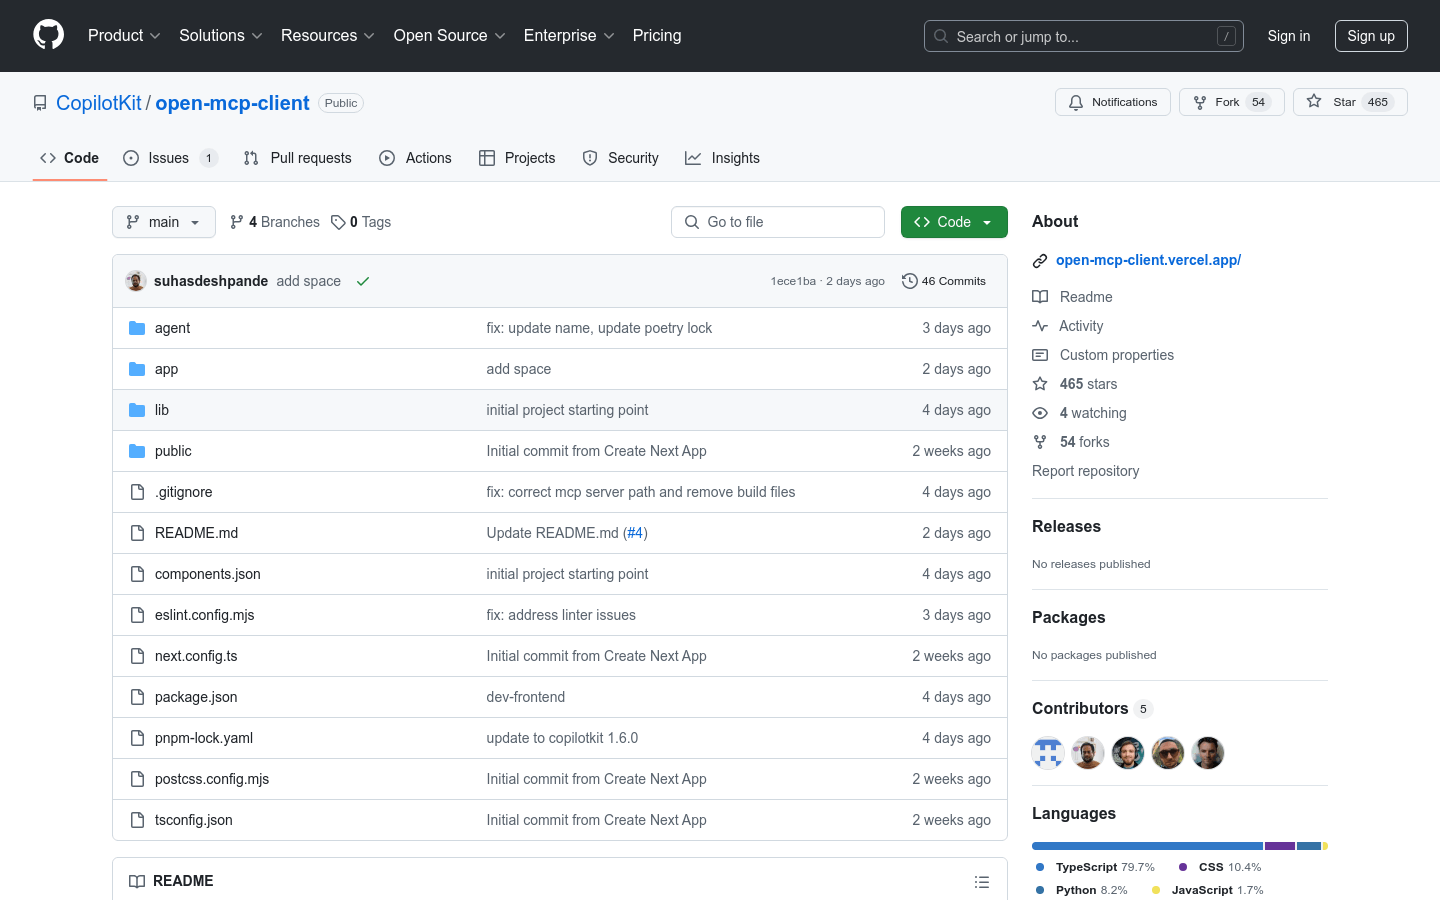
Task: Click the Activity pulse icon in sidebar
Action: [1039, 325]
